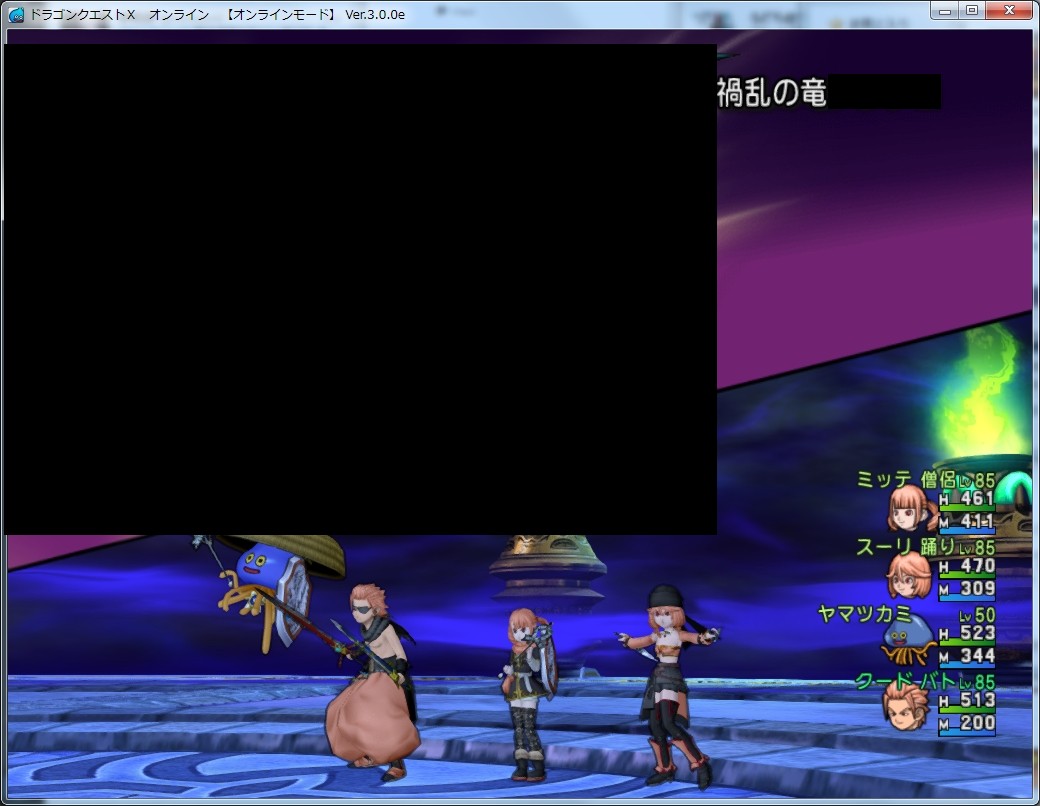Click ヤマツカミ's slime portrait in party list

tap(908, 641)
